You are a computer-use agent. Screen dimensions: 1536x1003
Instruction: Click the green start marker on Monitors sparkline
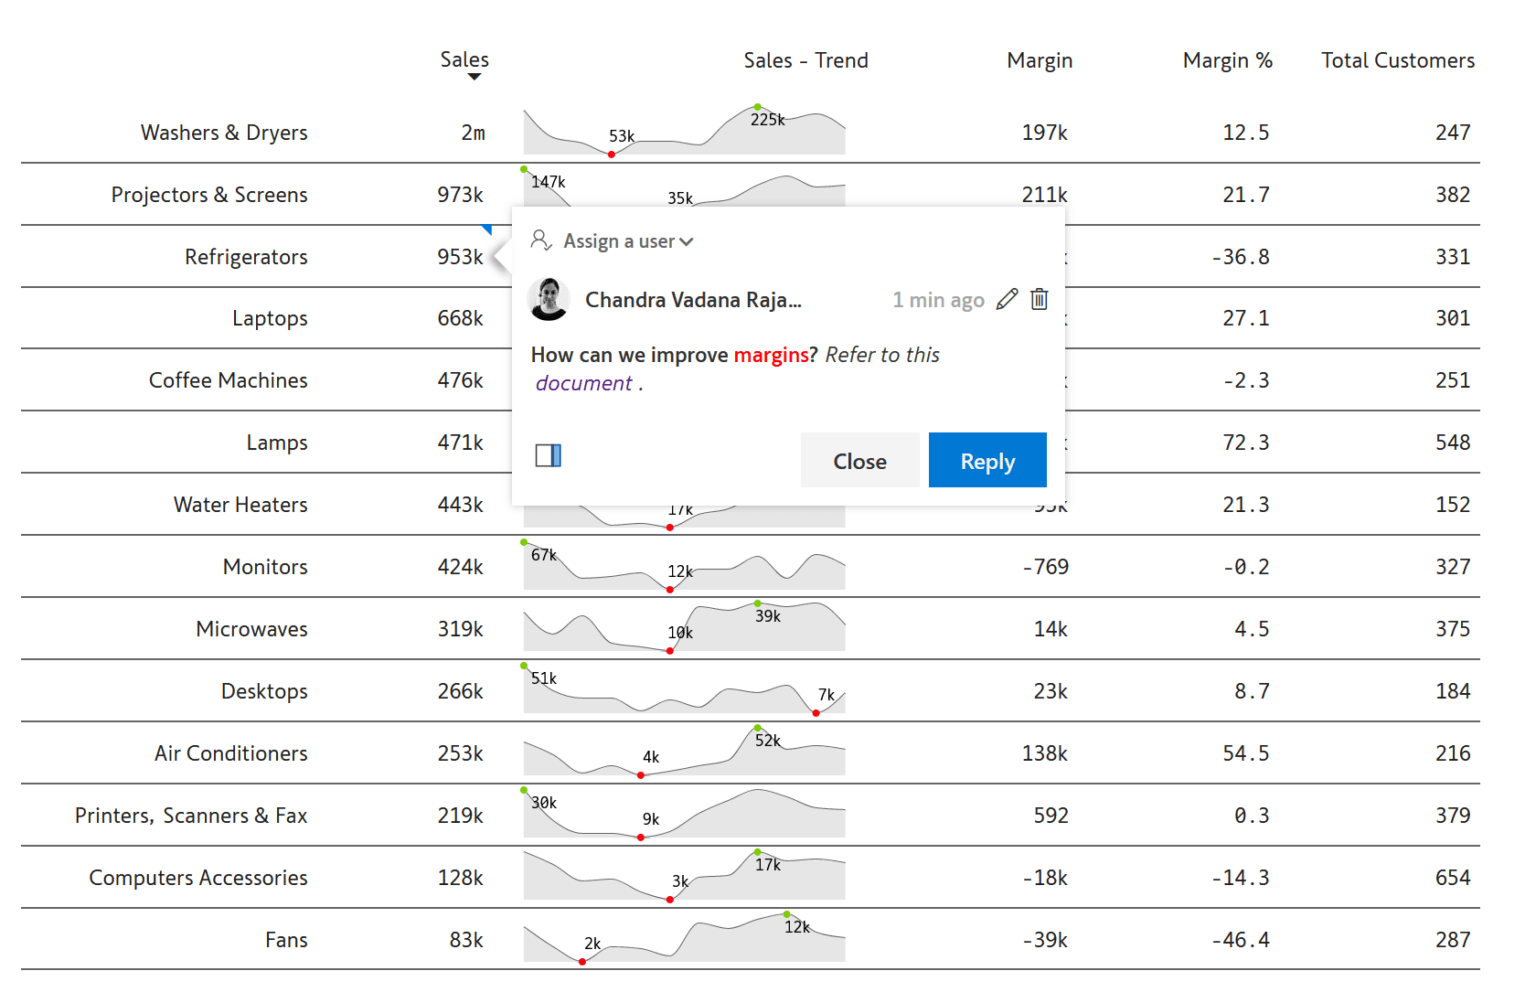[x=525, y=541]
